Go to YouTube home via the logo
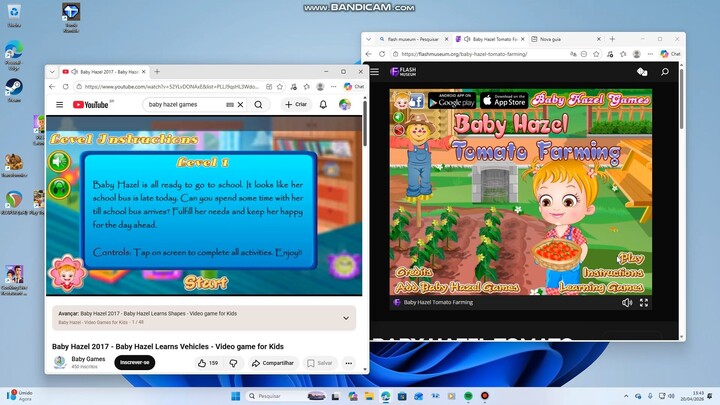Screen dimensions: 720x405 90,105
